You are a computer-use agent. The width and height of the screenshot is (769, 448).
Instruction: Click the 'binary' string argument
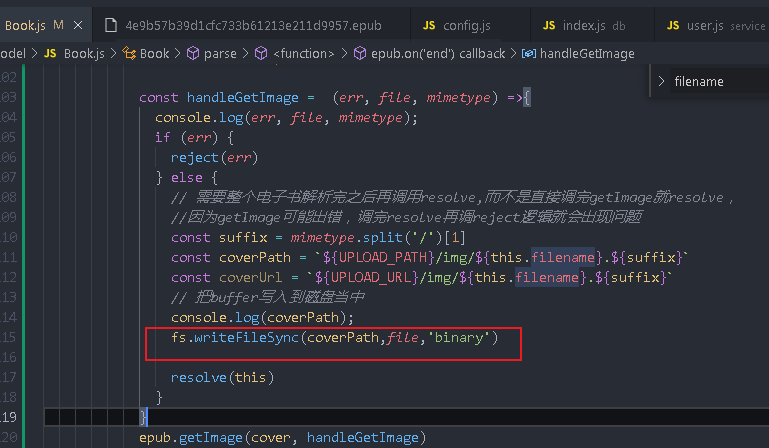[459, 338]
